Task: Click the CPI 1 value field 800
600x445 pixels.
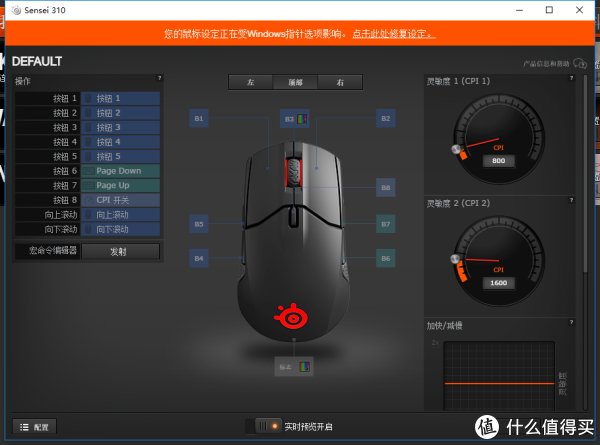Action: pyautogui.click(x=499, y=161)
